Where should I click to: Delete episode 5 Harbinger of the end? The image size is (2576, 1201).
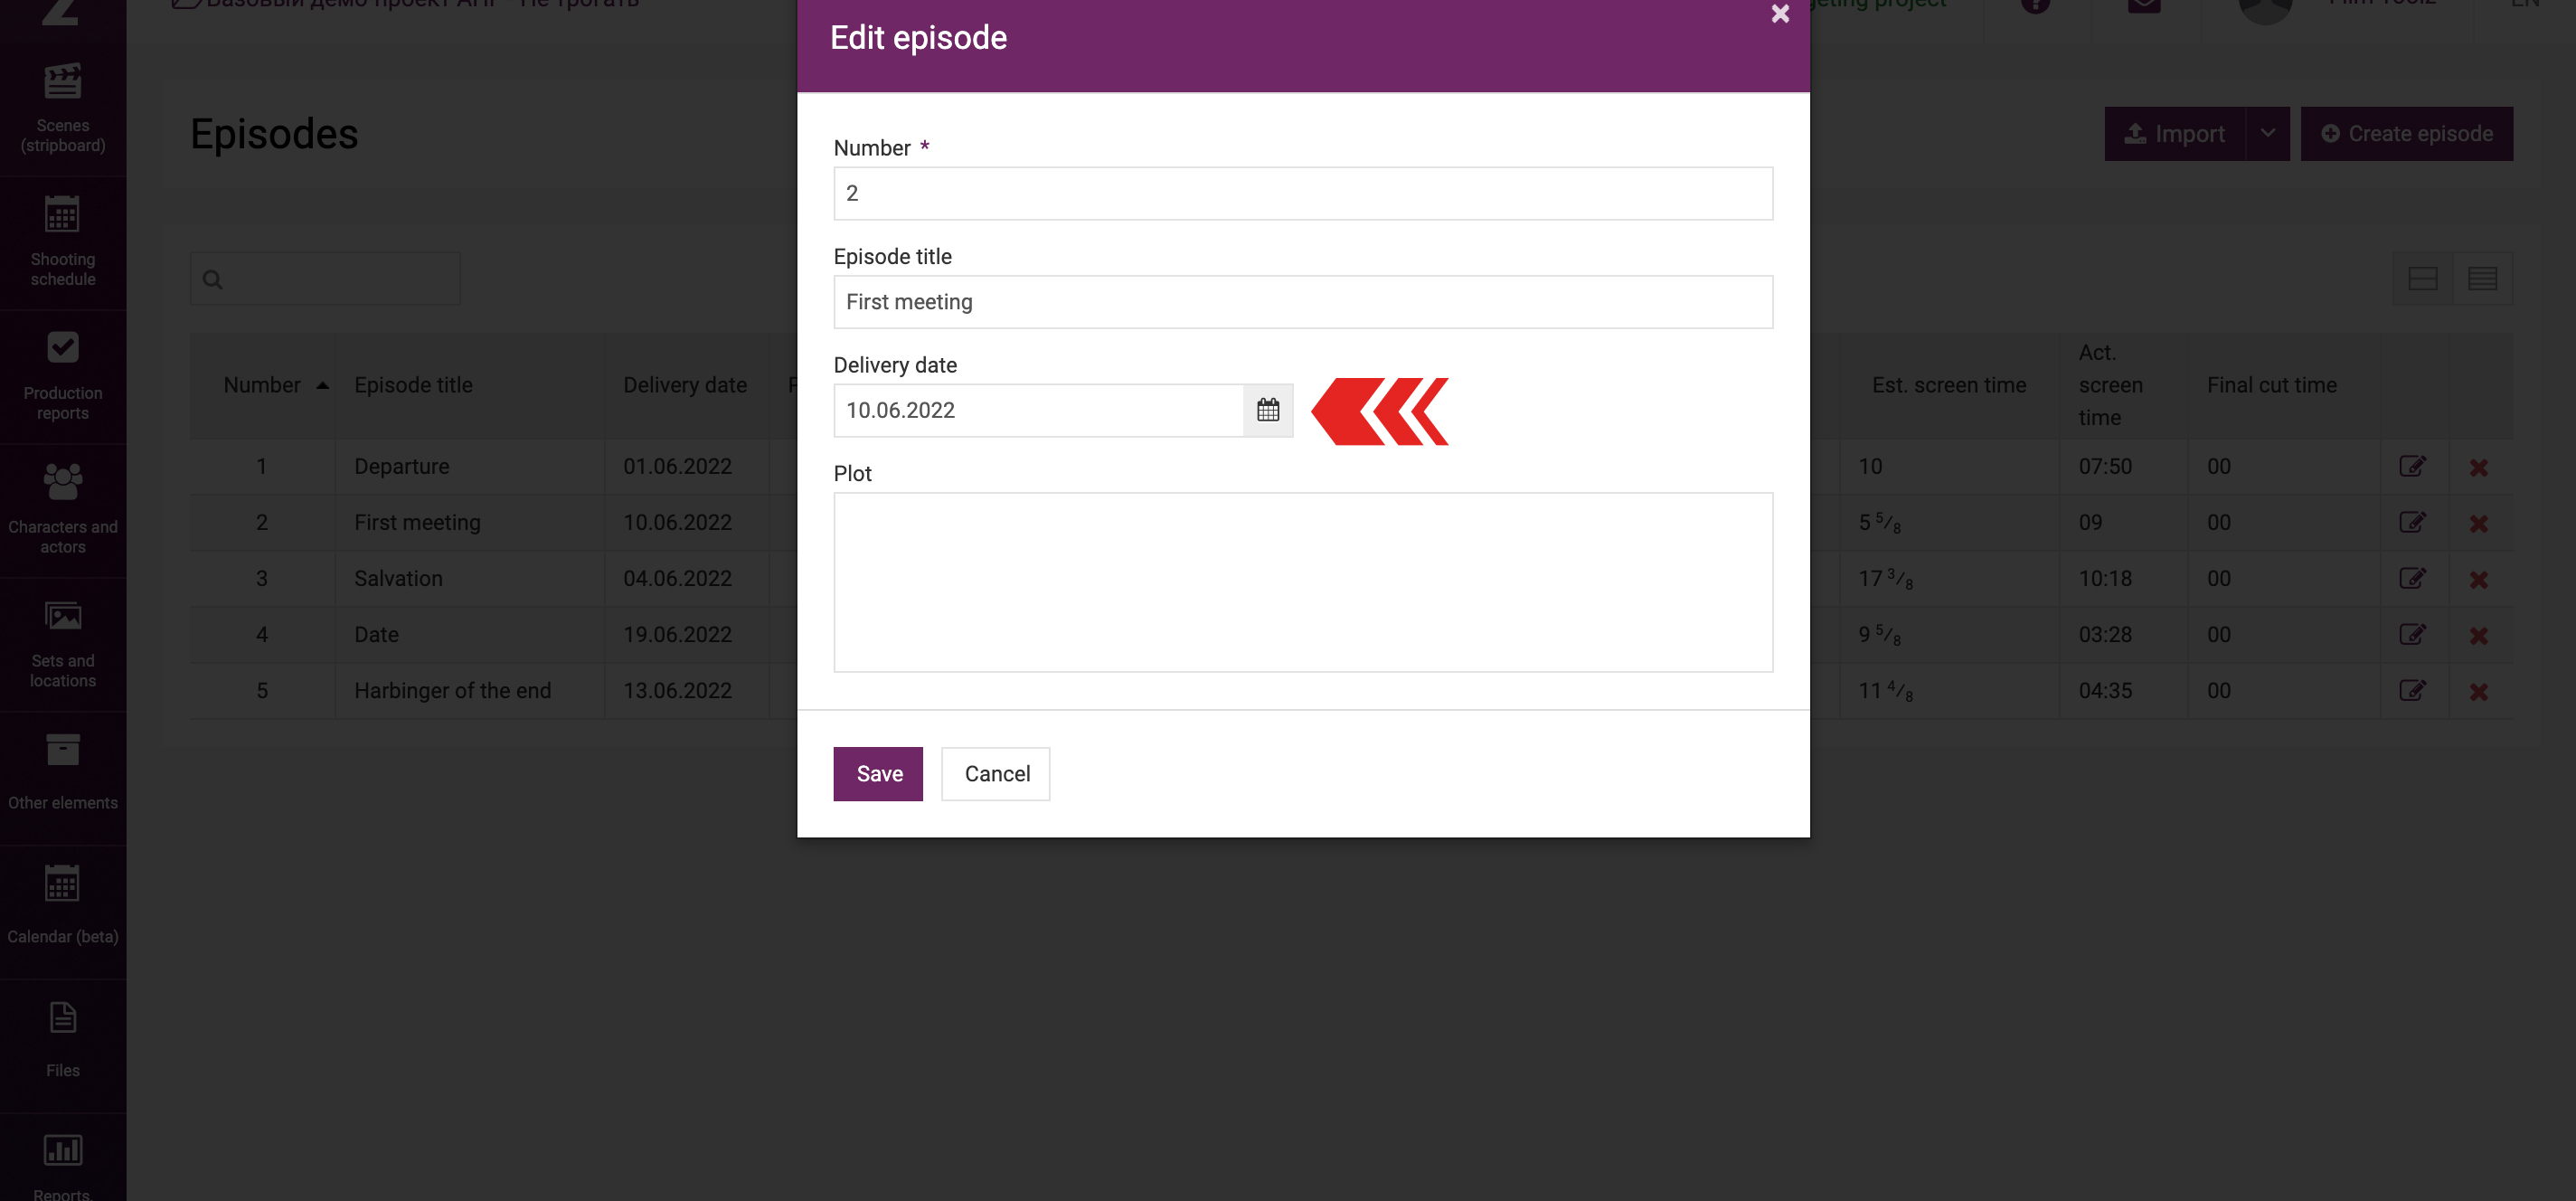click(2478, 691)
